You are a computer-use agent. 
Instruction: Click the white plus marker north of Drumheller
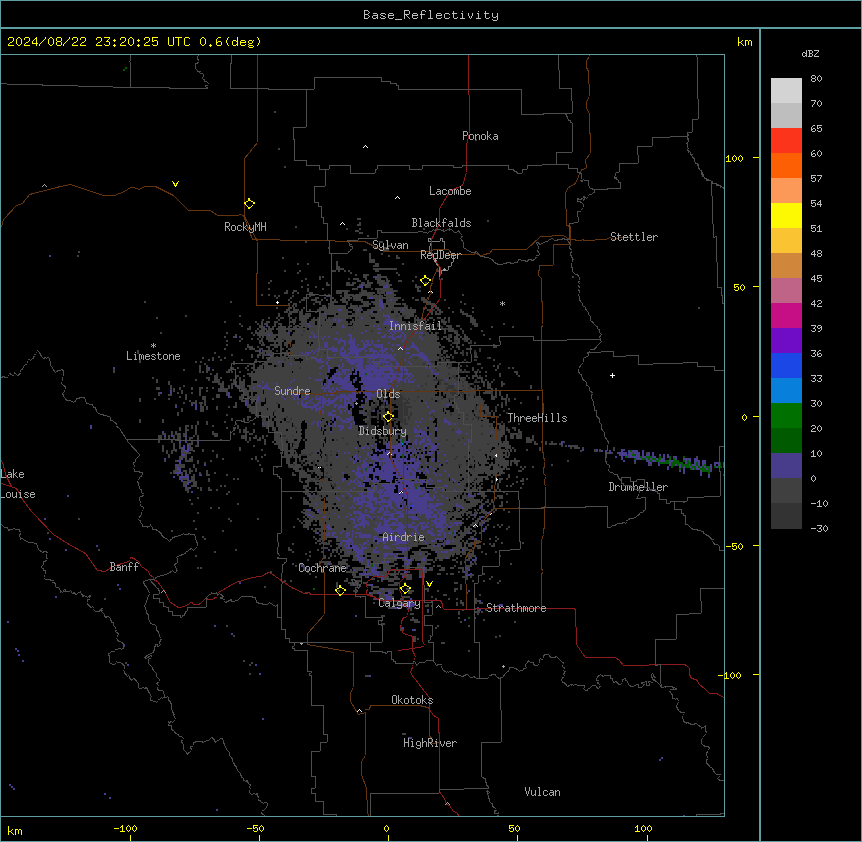[x=612, y=375]
